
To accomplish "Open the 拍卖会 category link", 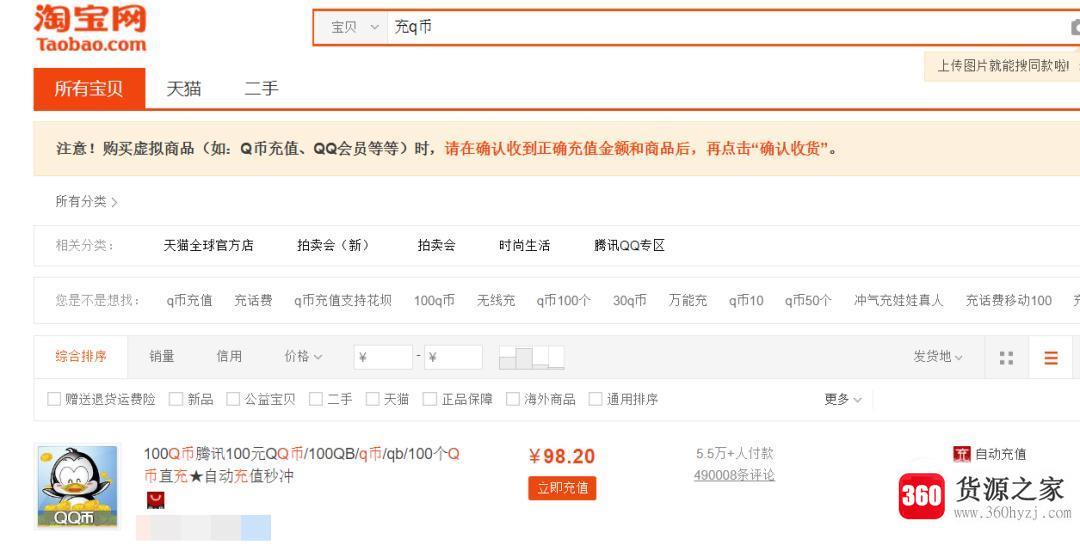I will tap(436, 245).
